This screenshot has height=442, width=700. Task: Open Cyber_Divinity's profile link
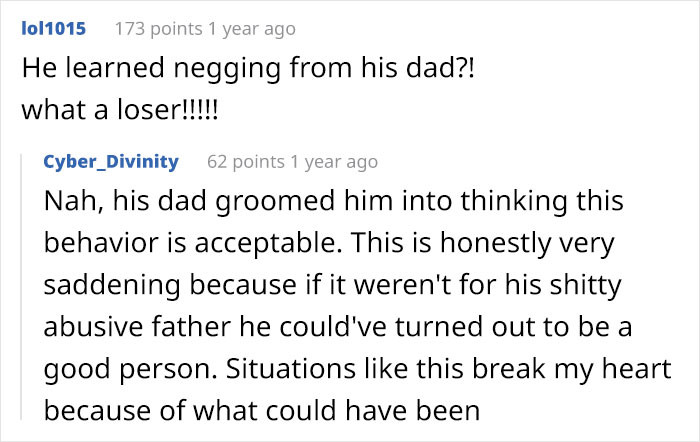[x=111, y=162]
